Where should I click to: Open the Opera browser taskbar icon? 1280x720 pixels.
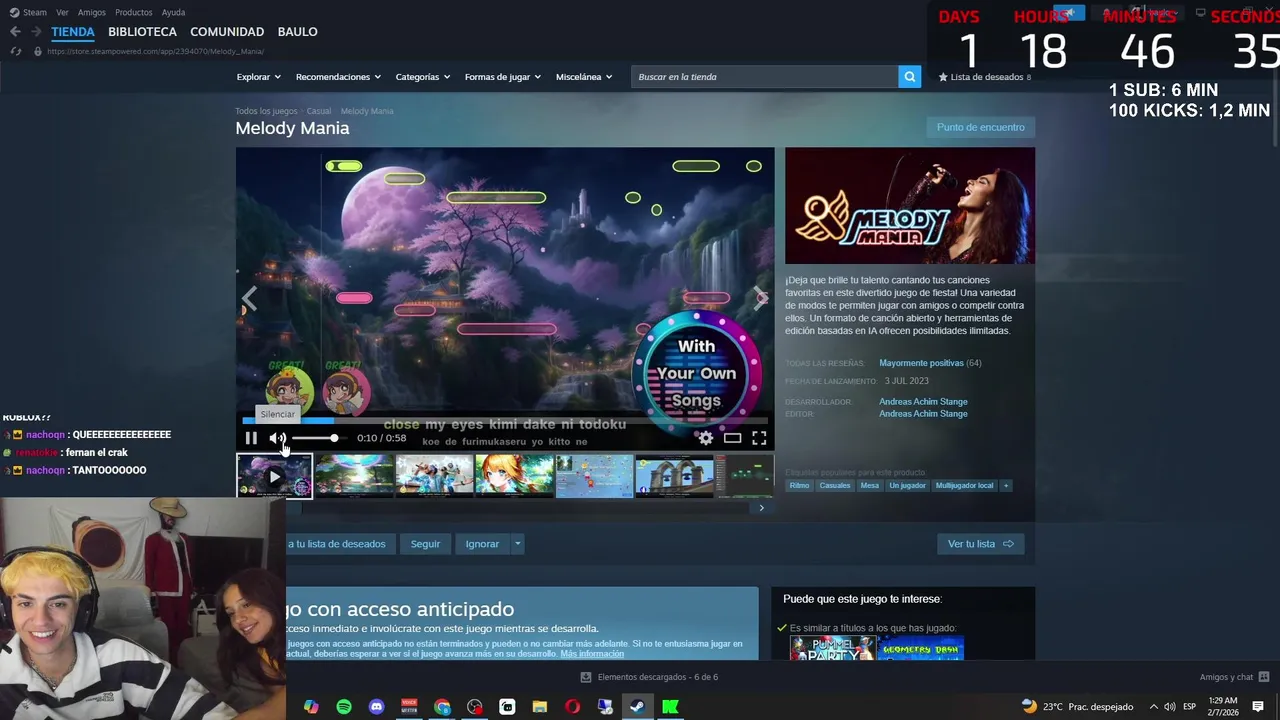[x=572, y=707]
